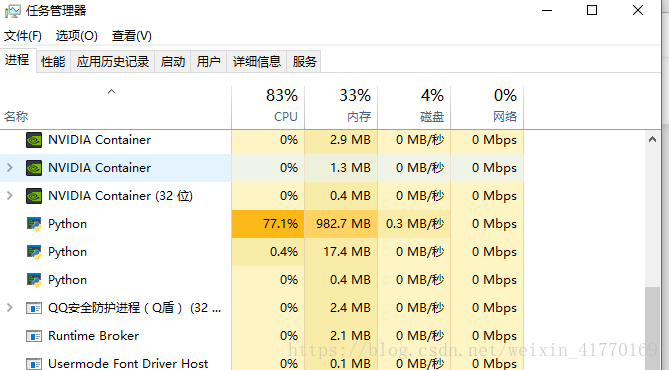The width and height of the screenshot is (669, 370).
Task: Expand the highlighted NVIDIA Container process
Action: click(10, 168)
